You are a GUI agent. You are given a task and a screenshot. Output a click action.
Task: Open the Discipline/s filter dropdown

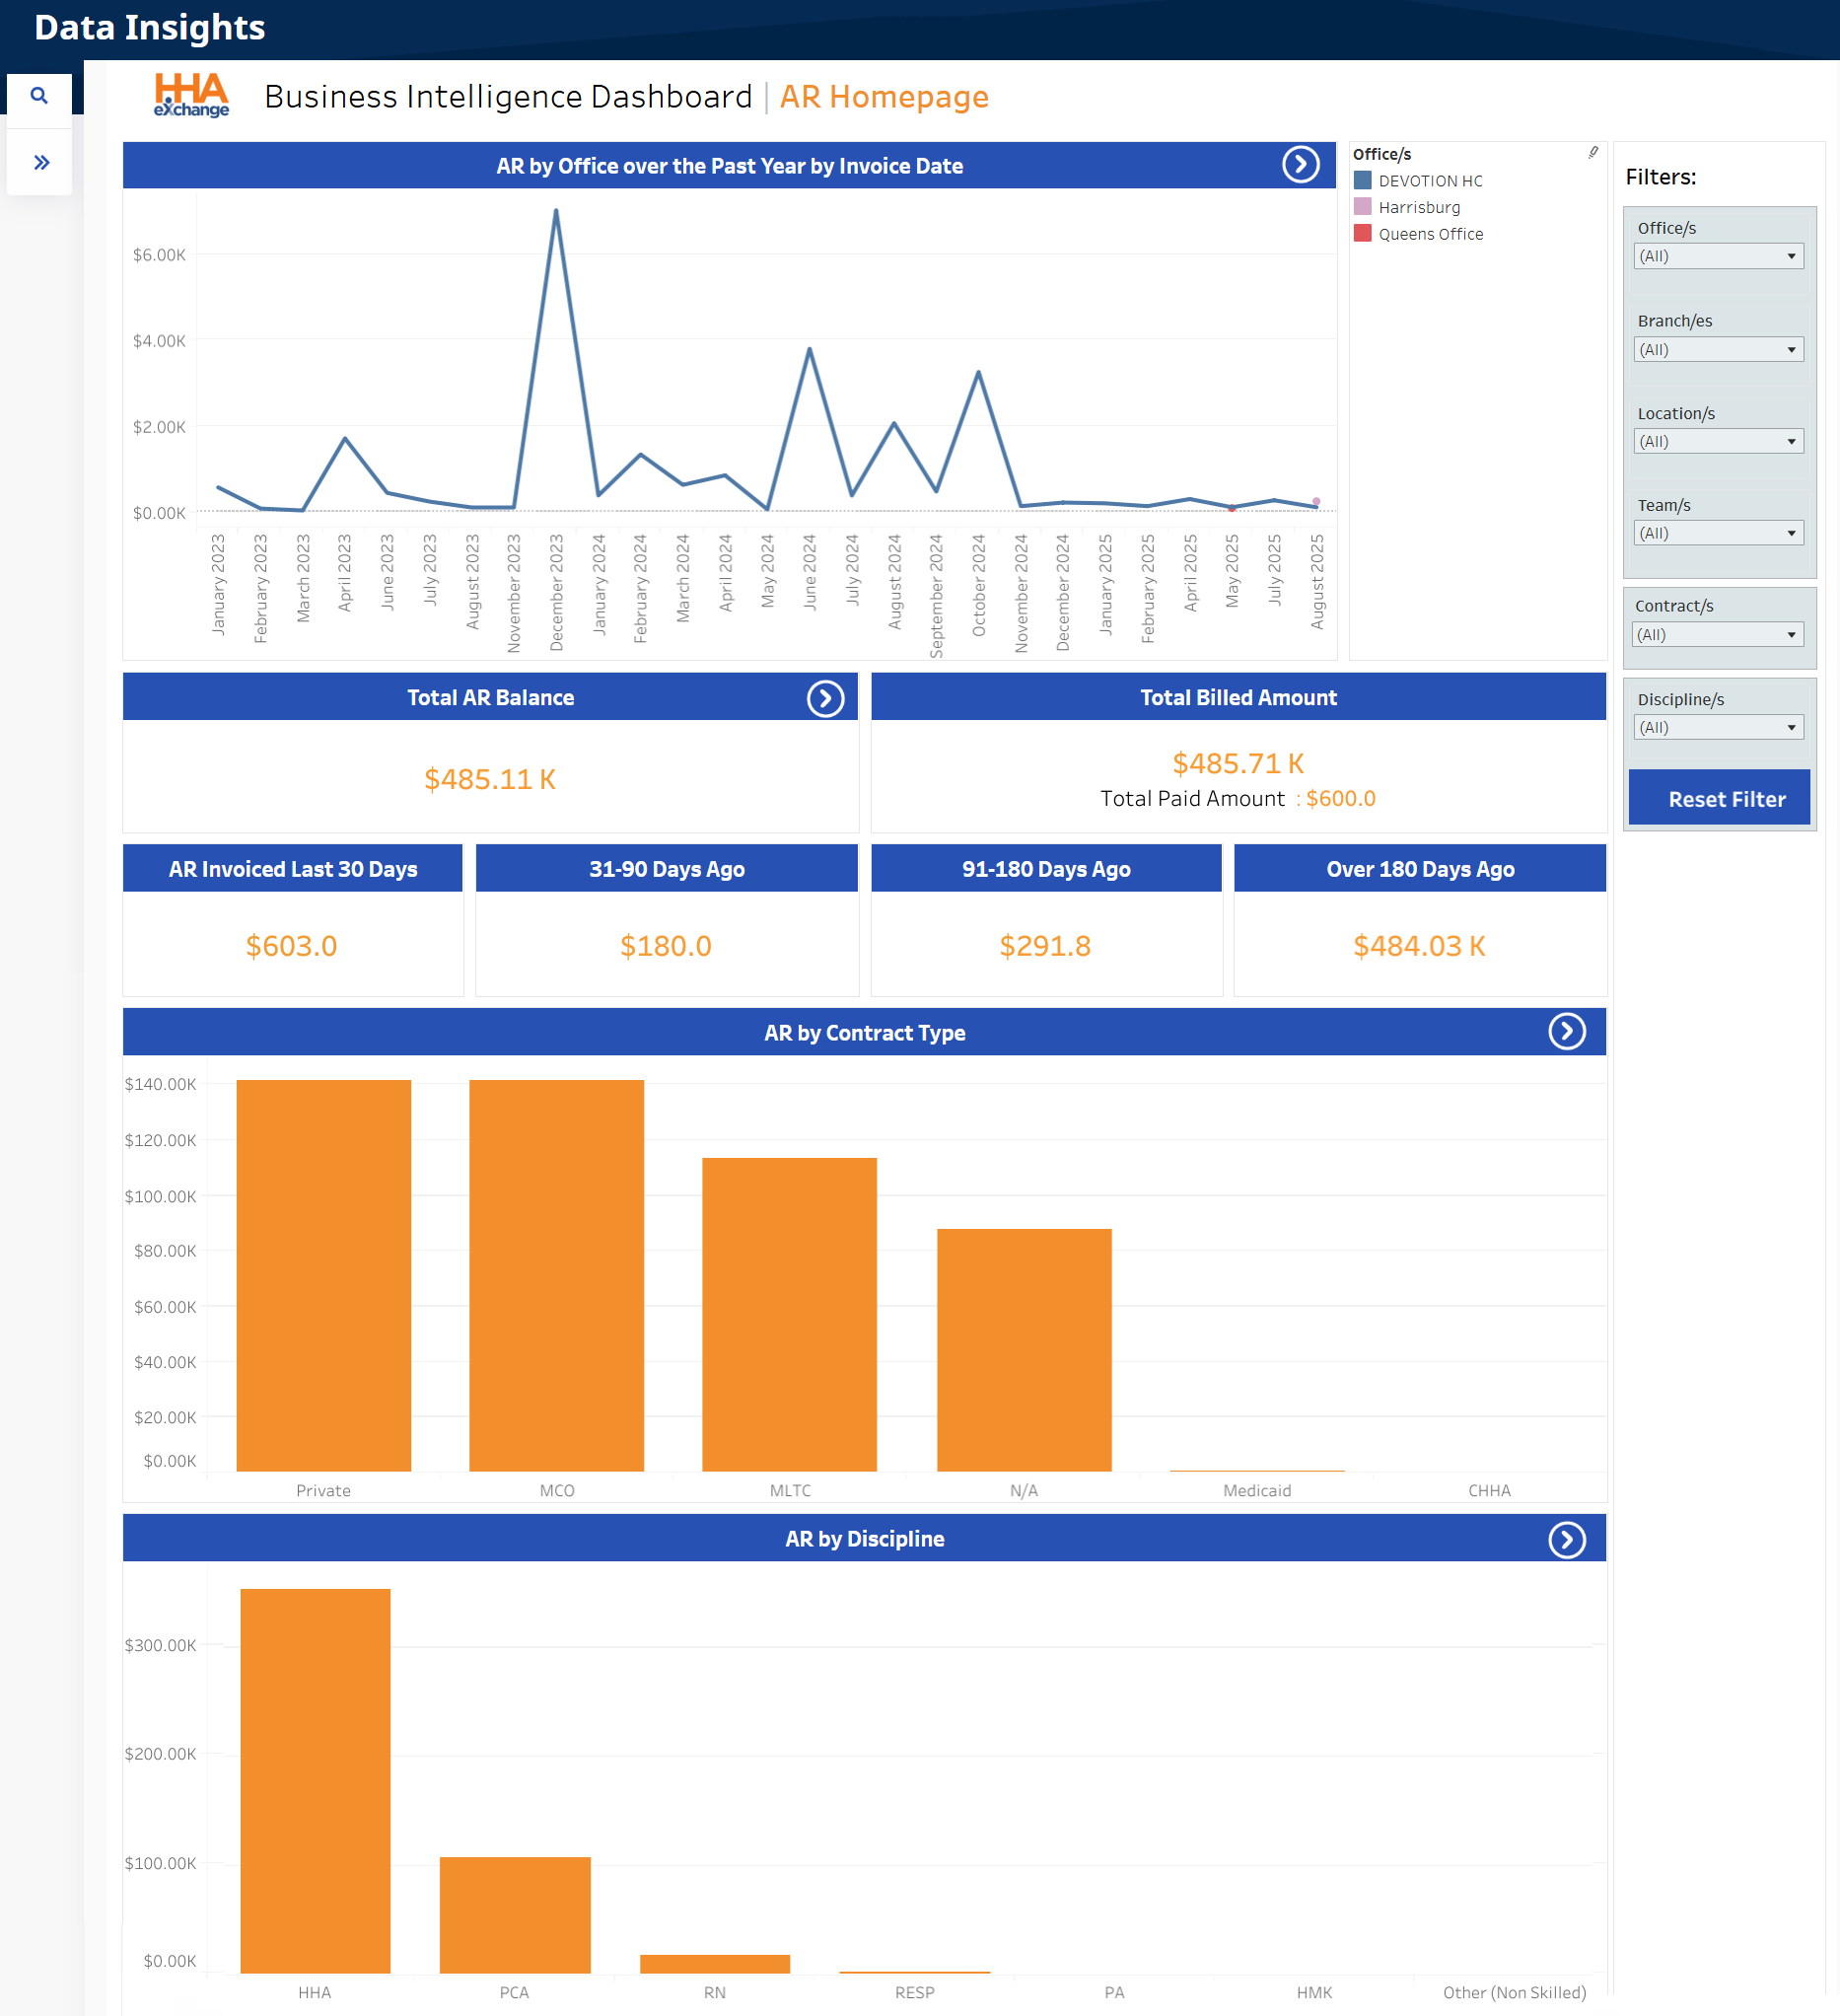click(1718, 727)
